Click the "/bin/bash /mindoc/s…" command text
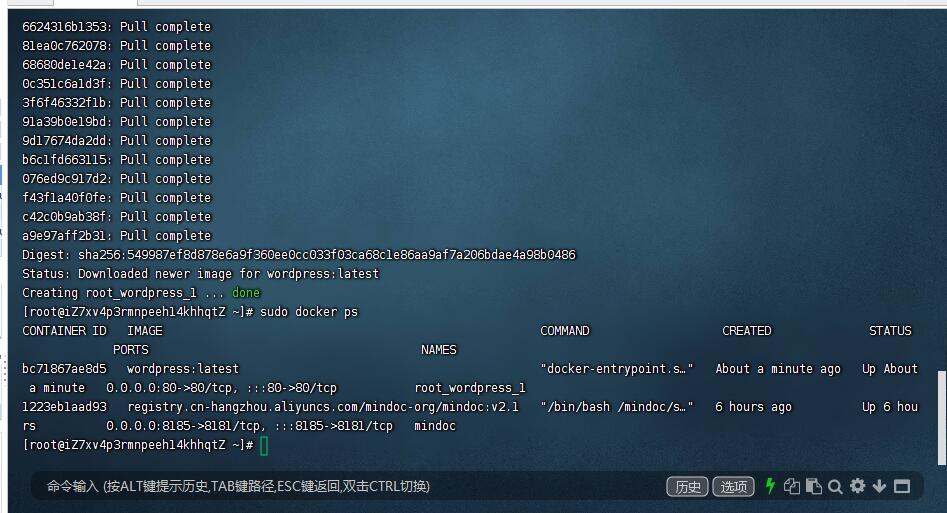The height and width of the screenshot is (513, 947). [x=617, y=407]
